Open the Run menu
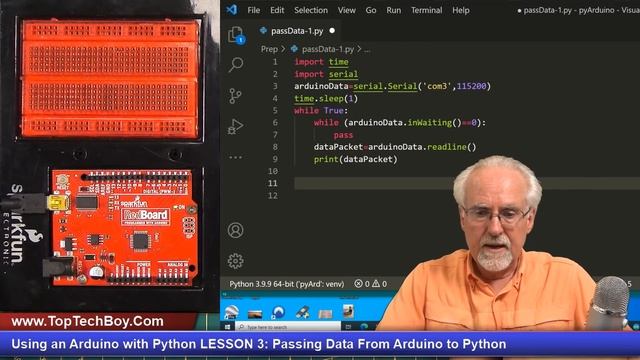 [393, 10]
